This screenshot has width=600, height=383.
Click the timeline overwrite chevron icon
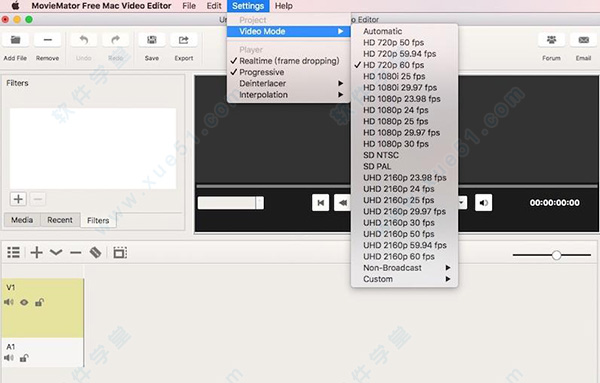click(x=56, y=253)
